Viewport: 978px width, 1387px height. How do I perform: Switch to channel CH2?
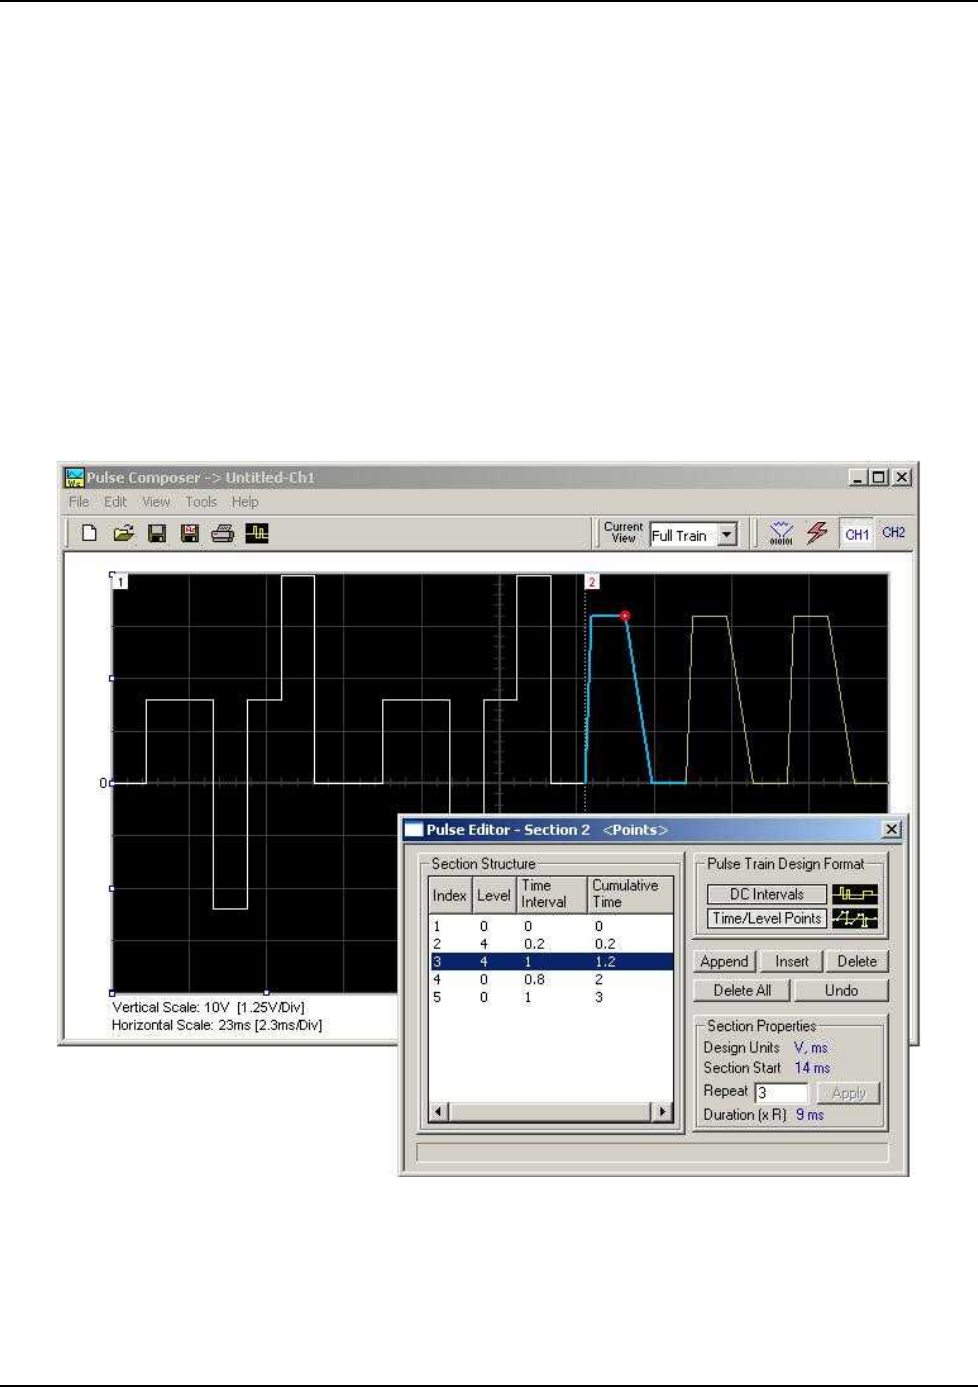(x=893, y=533)
